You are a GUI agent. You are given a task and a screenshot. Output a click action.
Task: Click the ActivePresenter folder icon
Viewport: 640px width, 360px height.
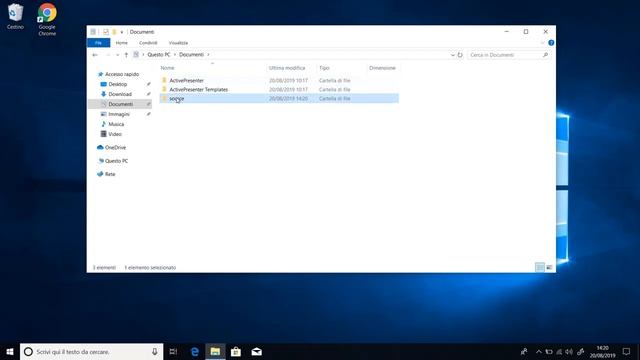point(164,80)
